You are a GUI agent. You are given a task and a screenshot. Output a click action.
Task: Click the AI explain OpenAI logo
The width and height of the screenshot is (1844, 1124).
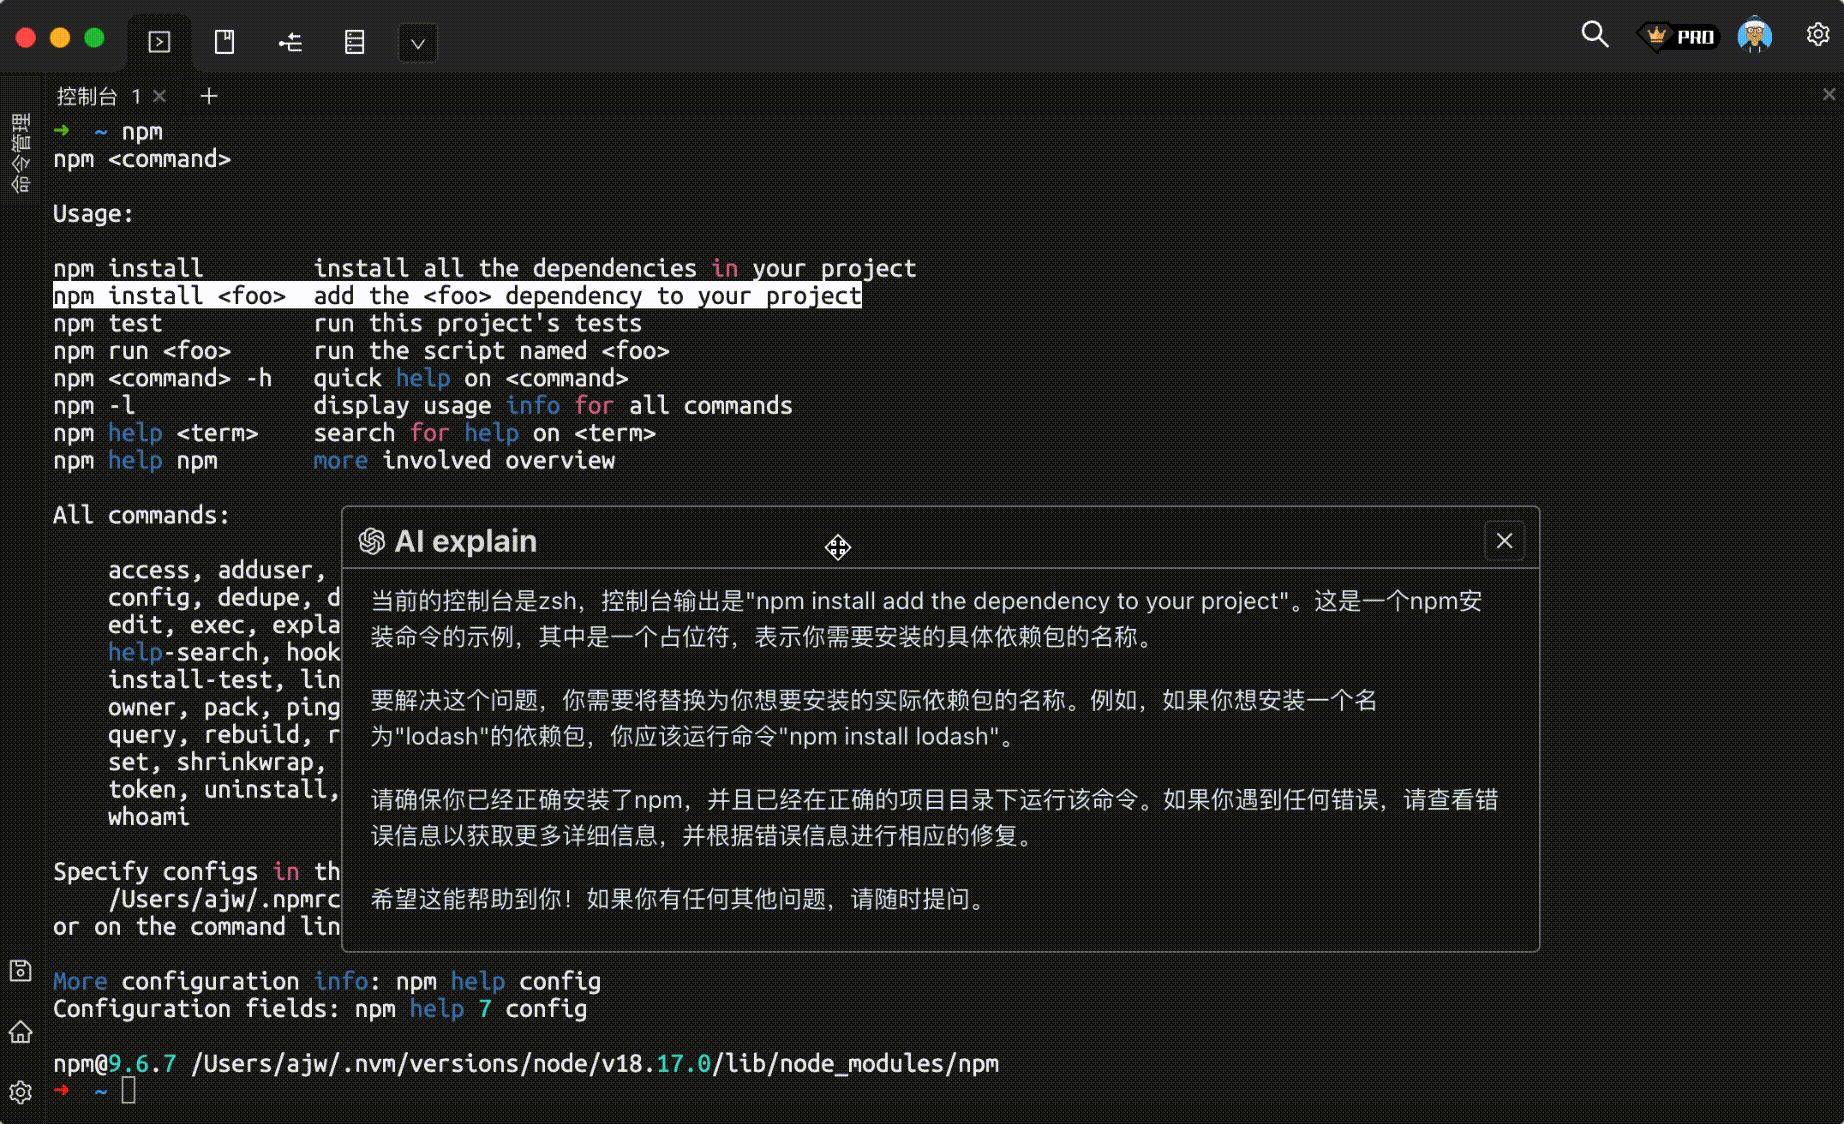[372, 541]
